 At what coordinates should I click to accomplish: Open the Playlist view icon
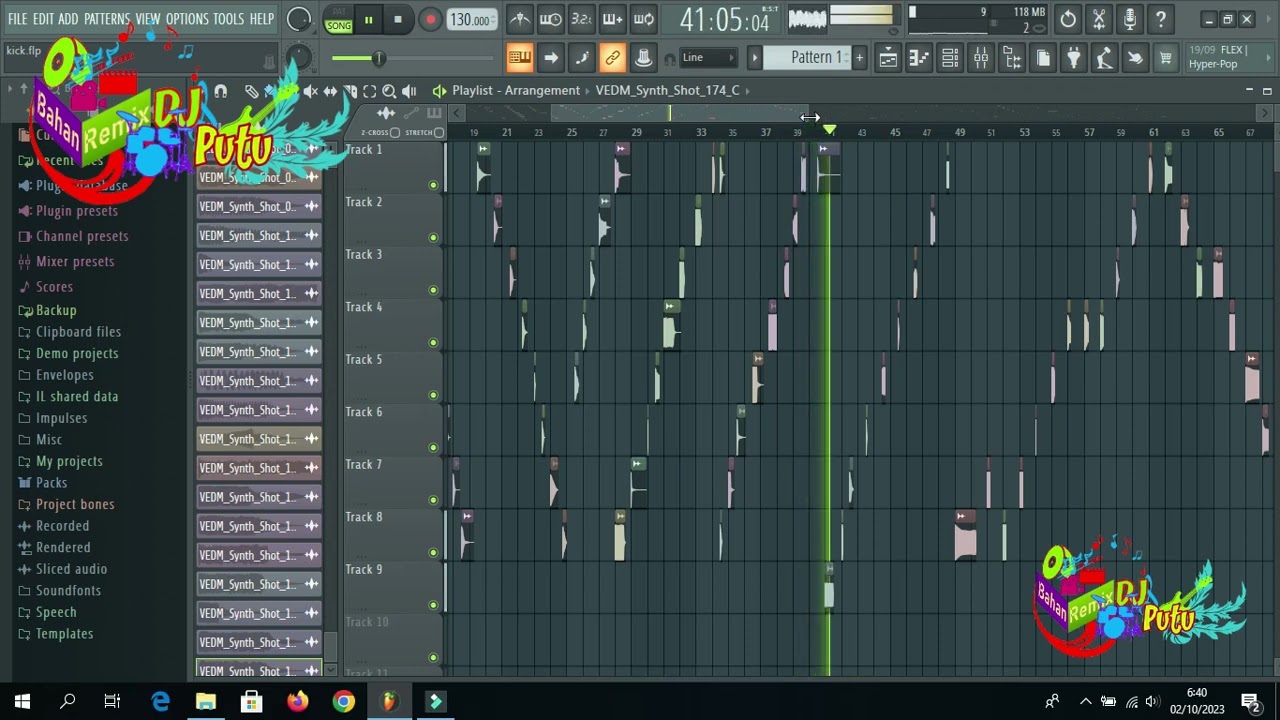[x=888, y=58]
